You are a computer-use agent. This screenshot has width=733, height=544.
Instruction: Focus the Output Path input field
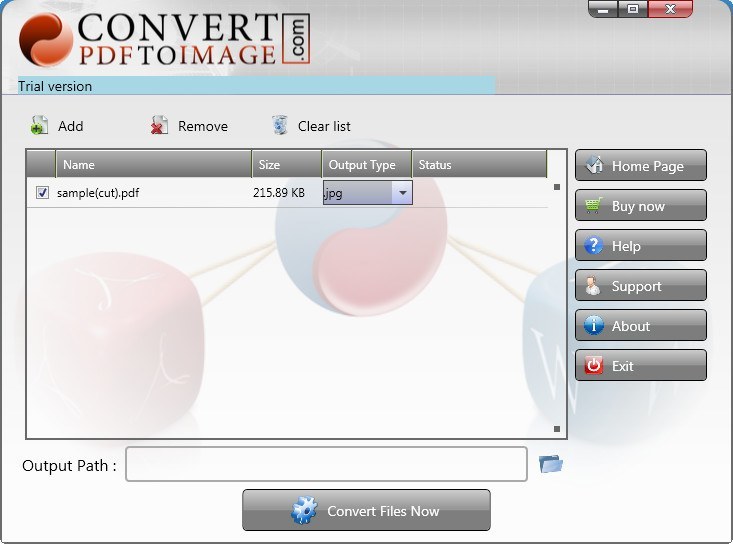click(326, 464)
